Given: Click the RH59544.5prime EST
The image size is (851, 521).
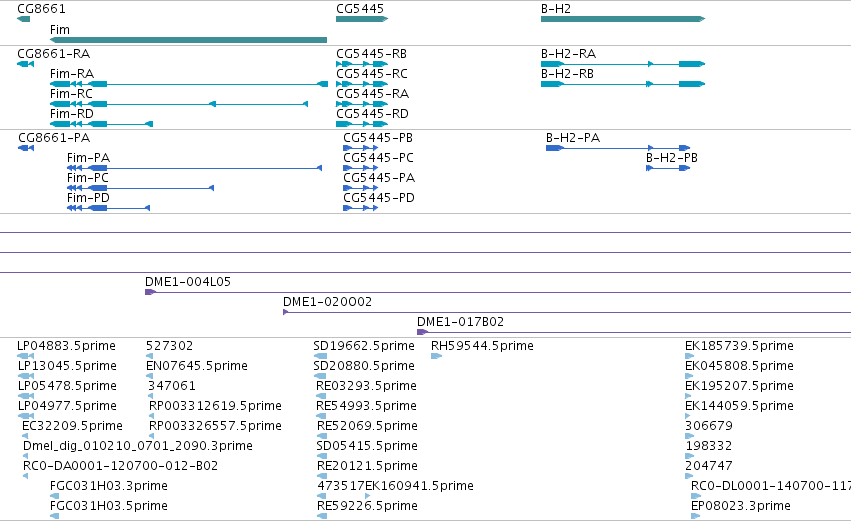Looking at the screenshot, I should click(x=436, y=356).
